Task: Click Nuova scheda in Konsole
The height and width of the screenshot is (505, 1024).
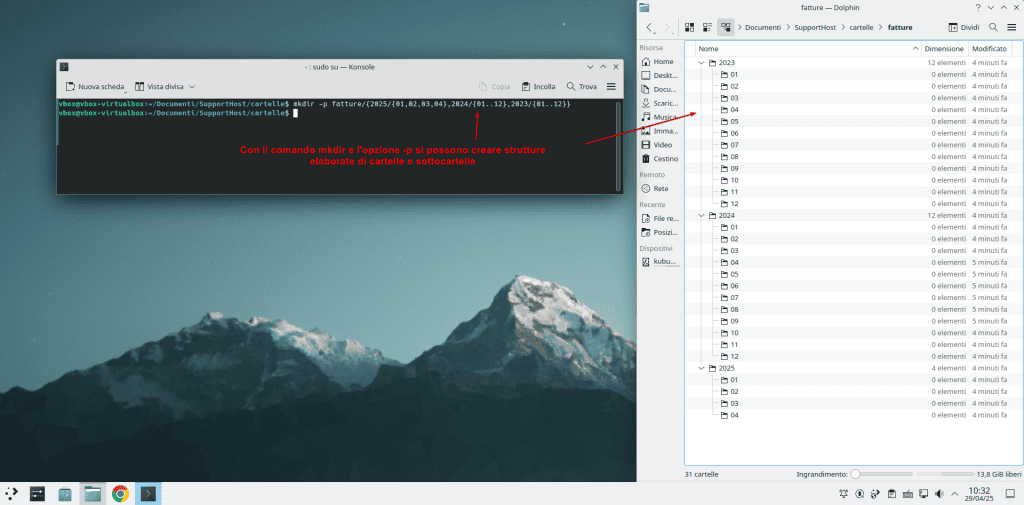Action: coord(95,86)
